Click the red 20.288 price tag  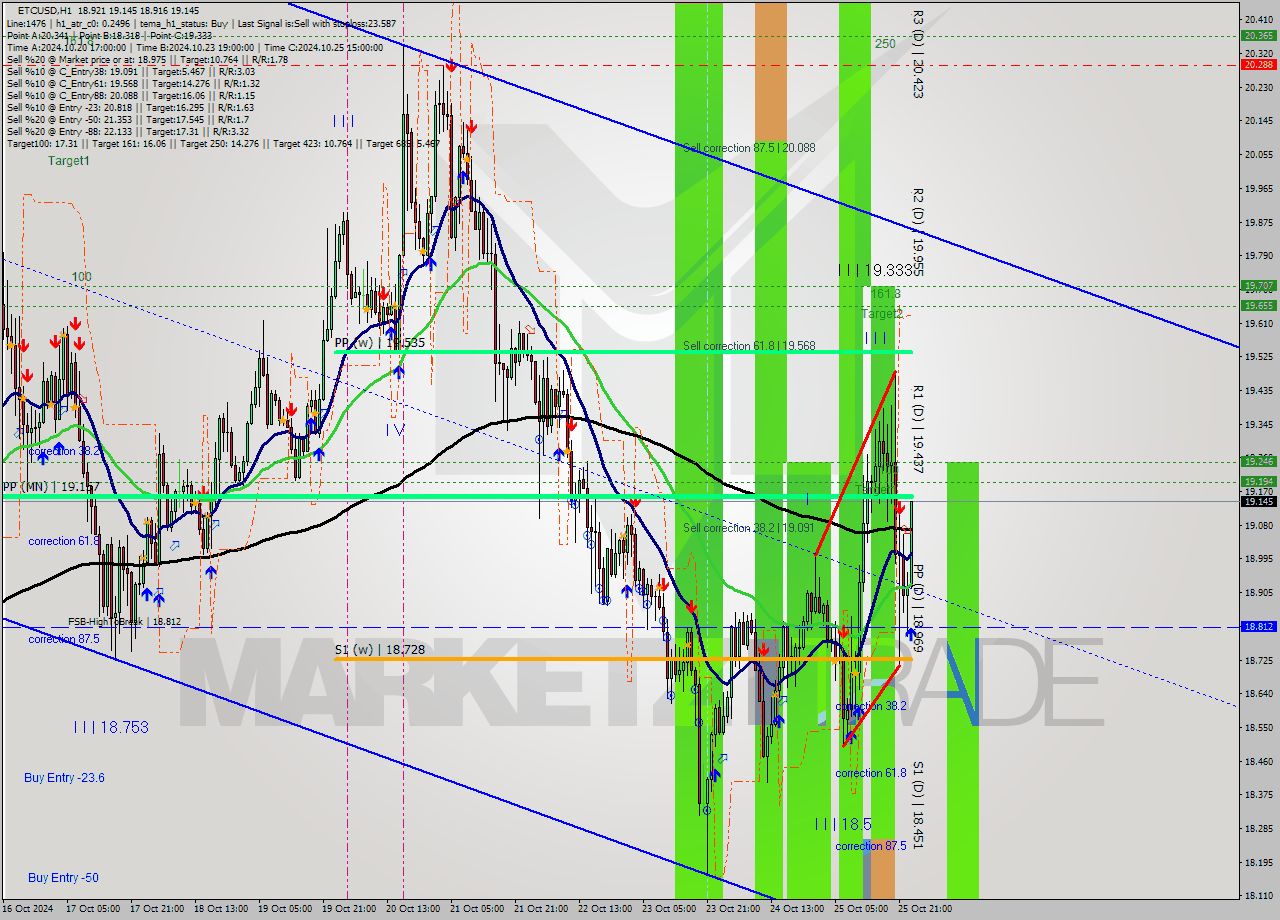click(x=1258, y=64)
